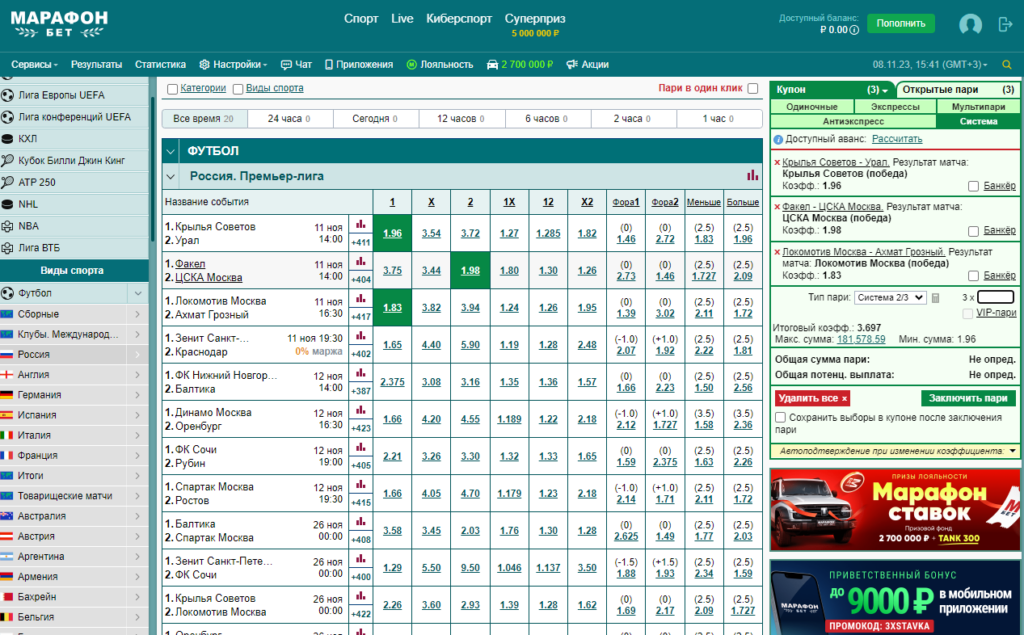Open the search magnifier icon
Viewport: 1024px width, 635px height.
click(x=1006, y=65)
